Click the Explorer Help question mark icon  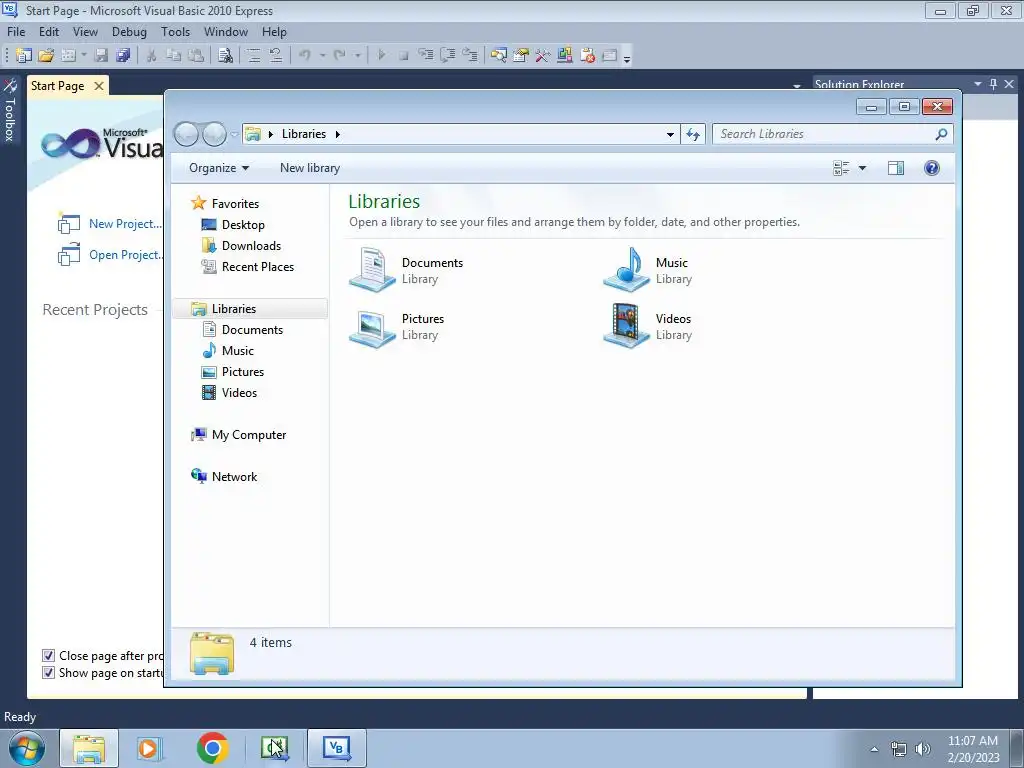932,168
